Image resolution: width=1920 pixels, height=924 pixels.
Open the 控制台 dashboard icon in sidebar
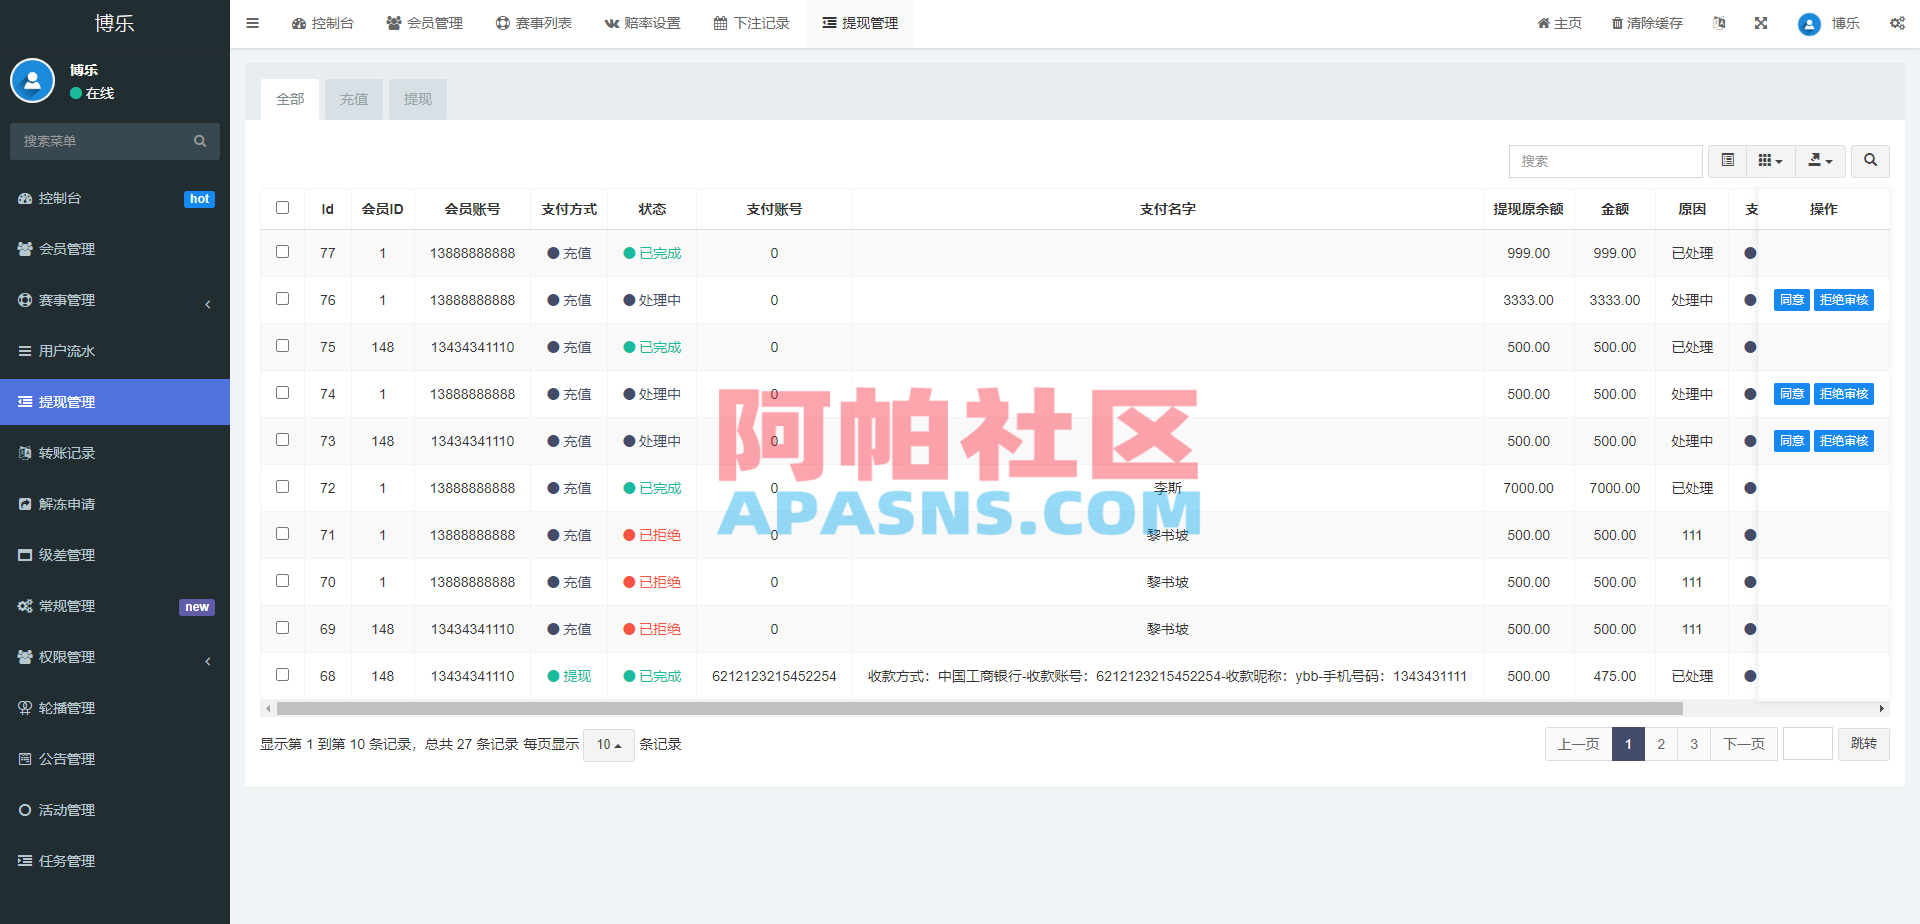tap(26, 198)
